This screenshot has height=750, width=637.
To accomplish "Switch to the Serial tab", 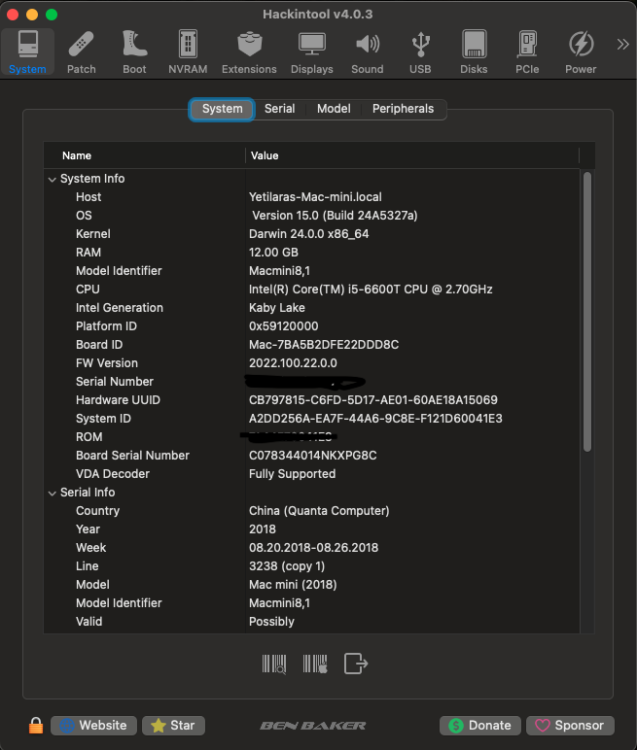I will (280, 109).
